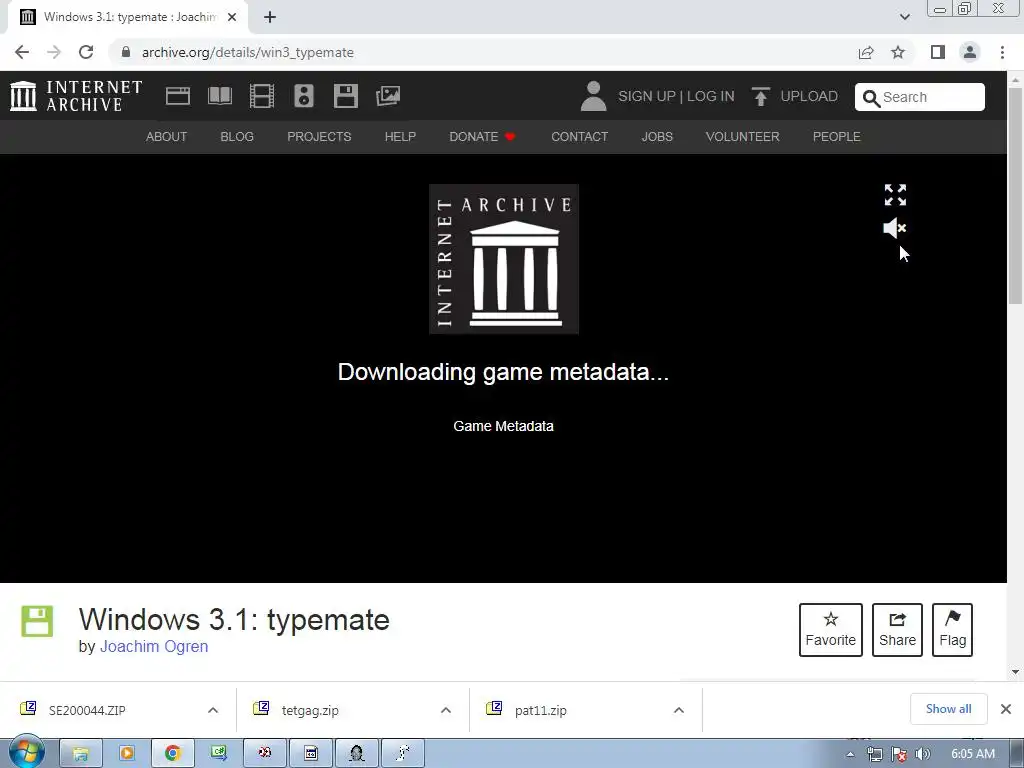Click the Favorite button
This screenshot has width=1024, height=768.
[831, 630]
